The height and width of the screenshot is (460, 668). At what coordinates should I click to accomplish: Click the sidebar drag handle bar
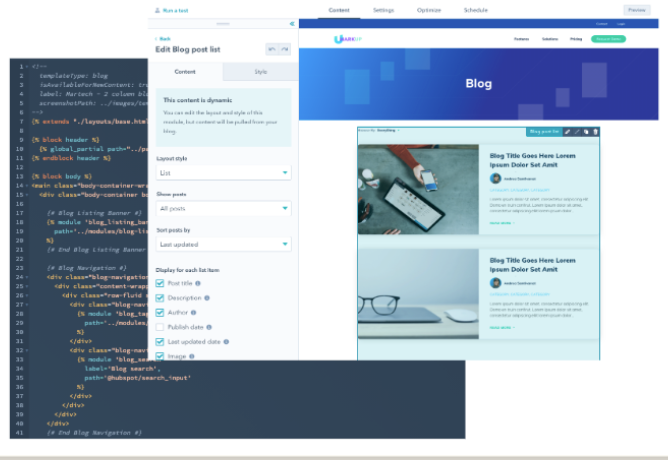click(223, 24)
